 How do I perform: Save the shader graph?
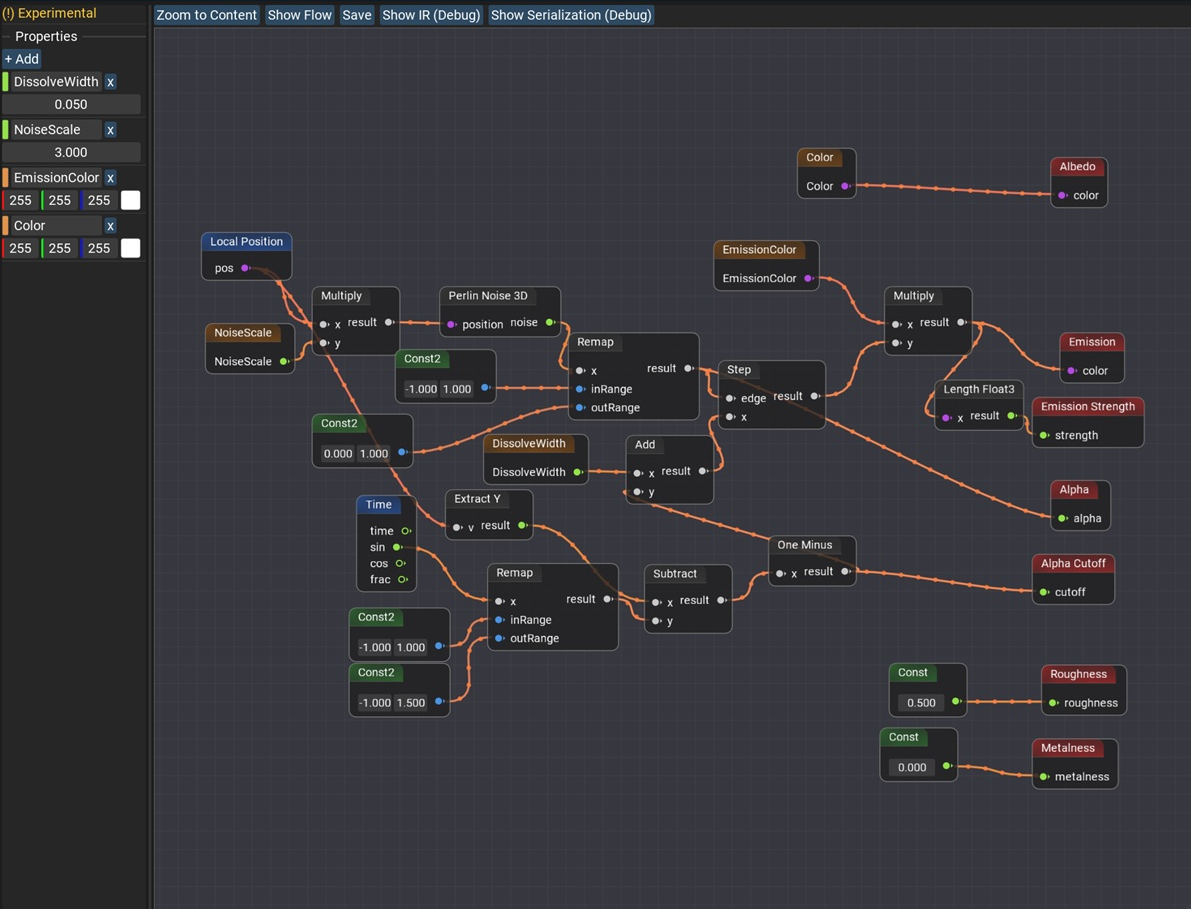pyautogui.click(x=356, y=15)
